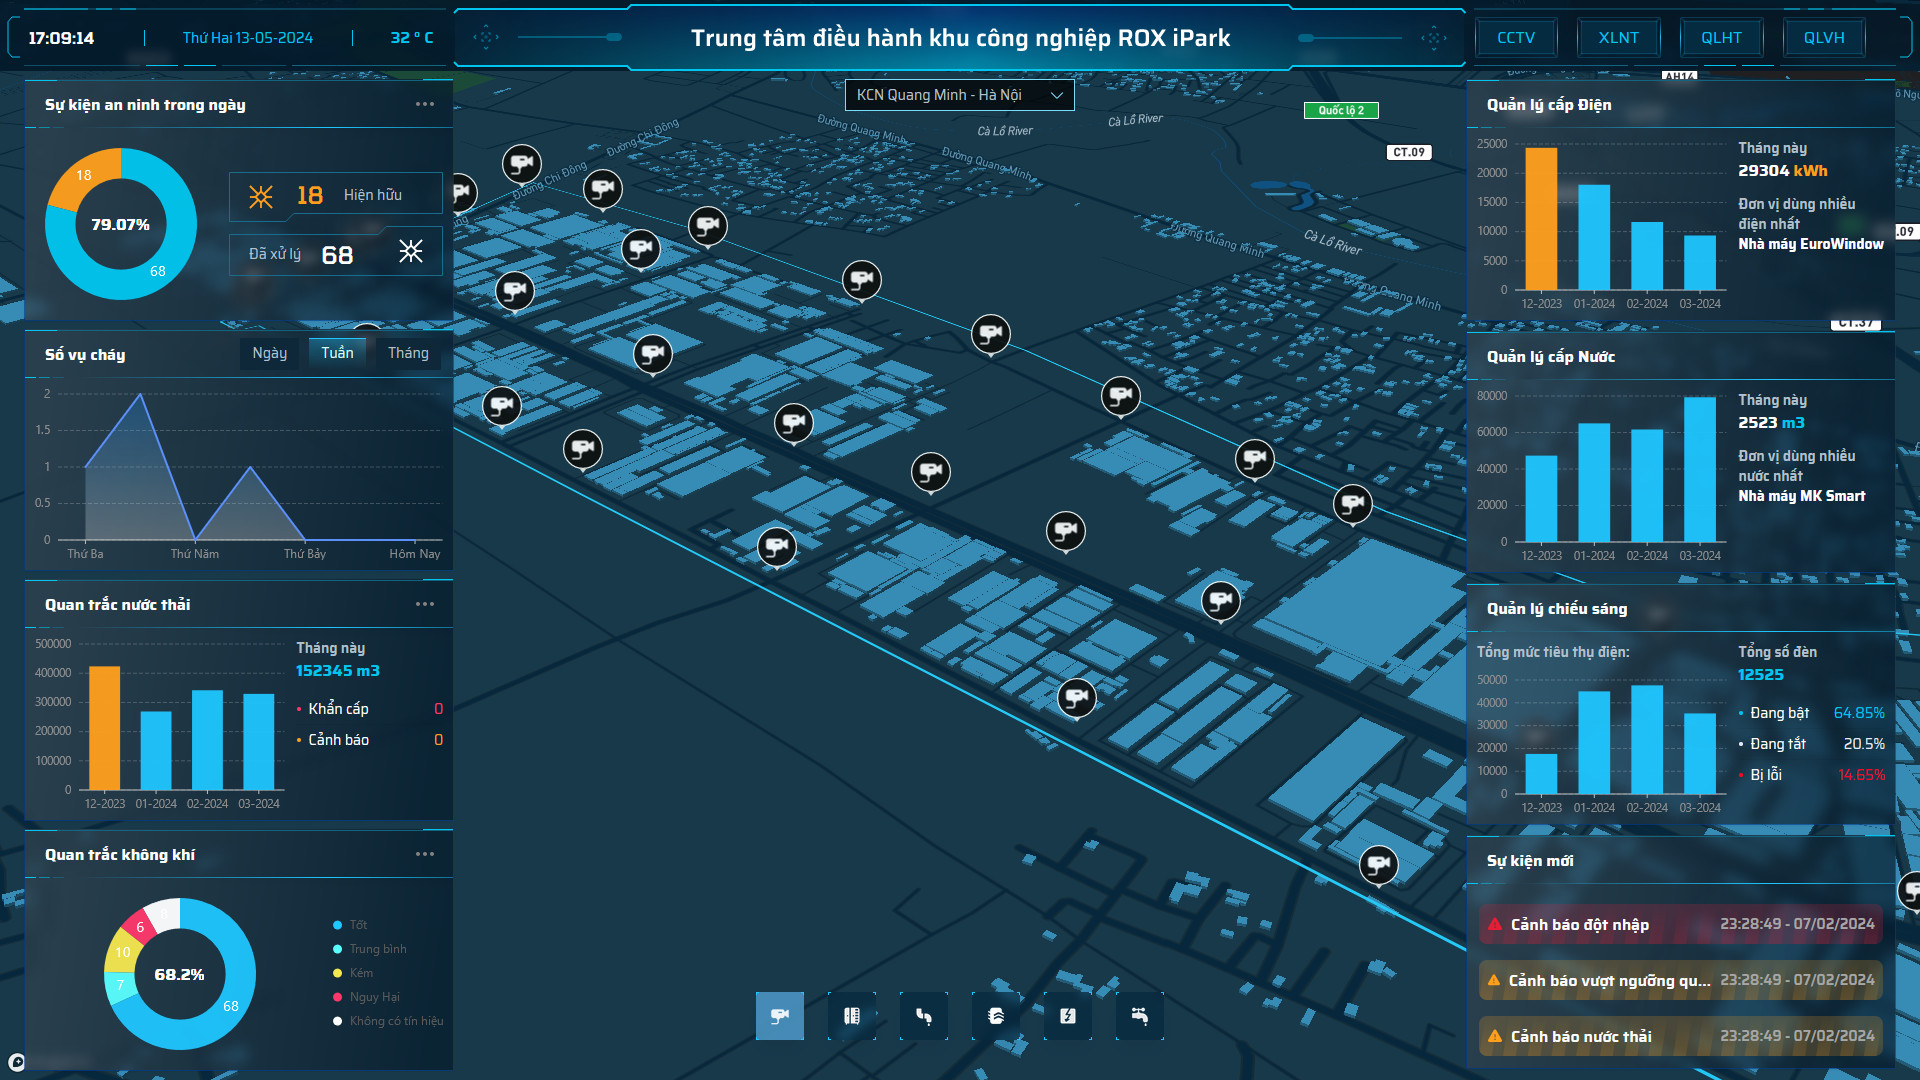Click the air filter layer icon

coord(996,1016)
